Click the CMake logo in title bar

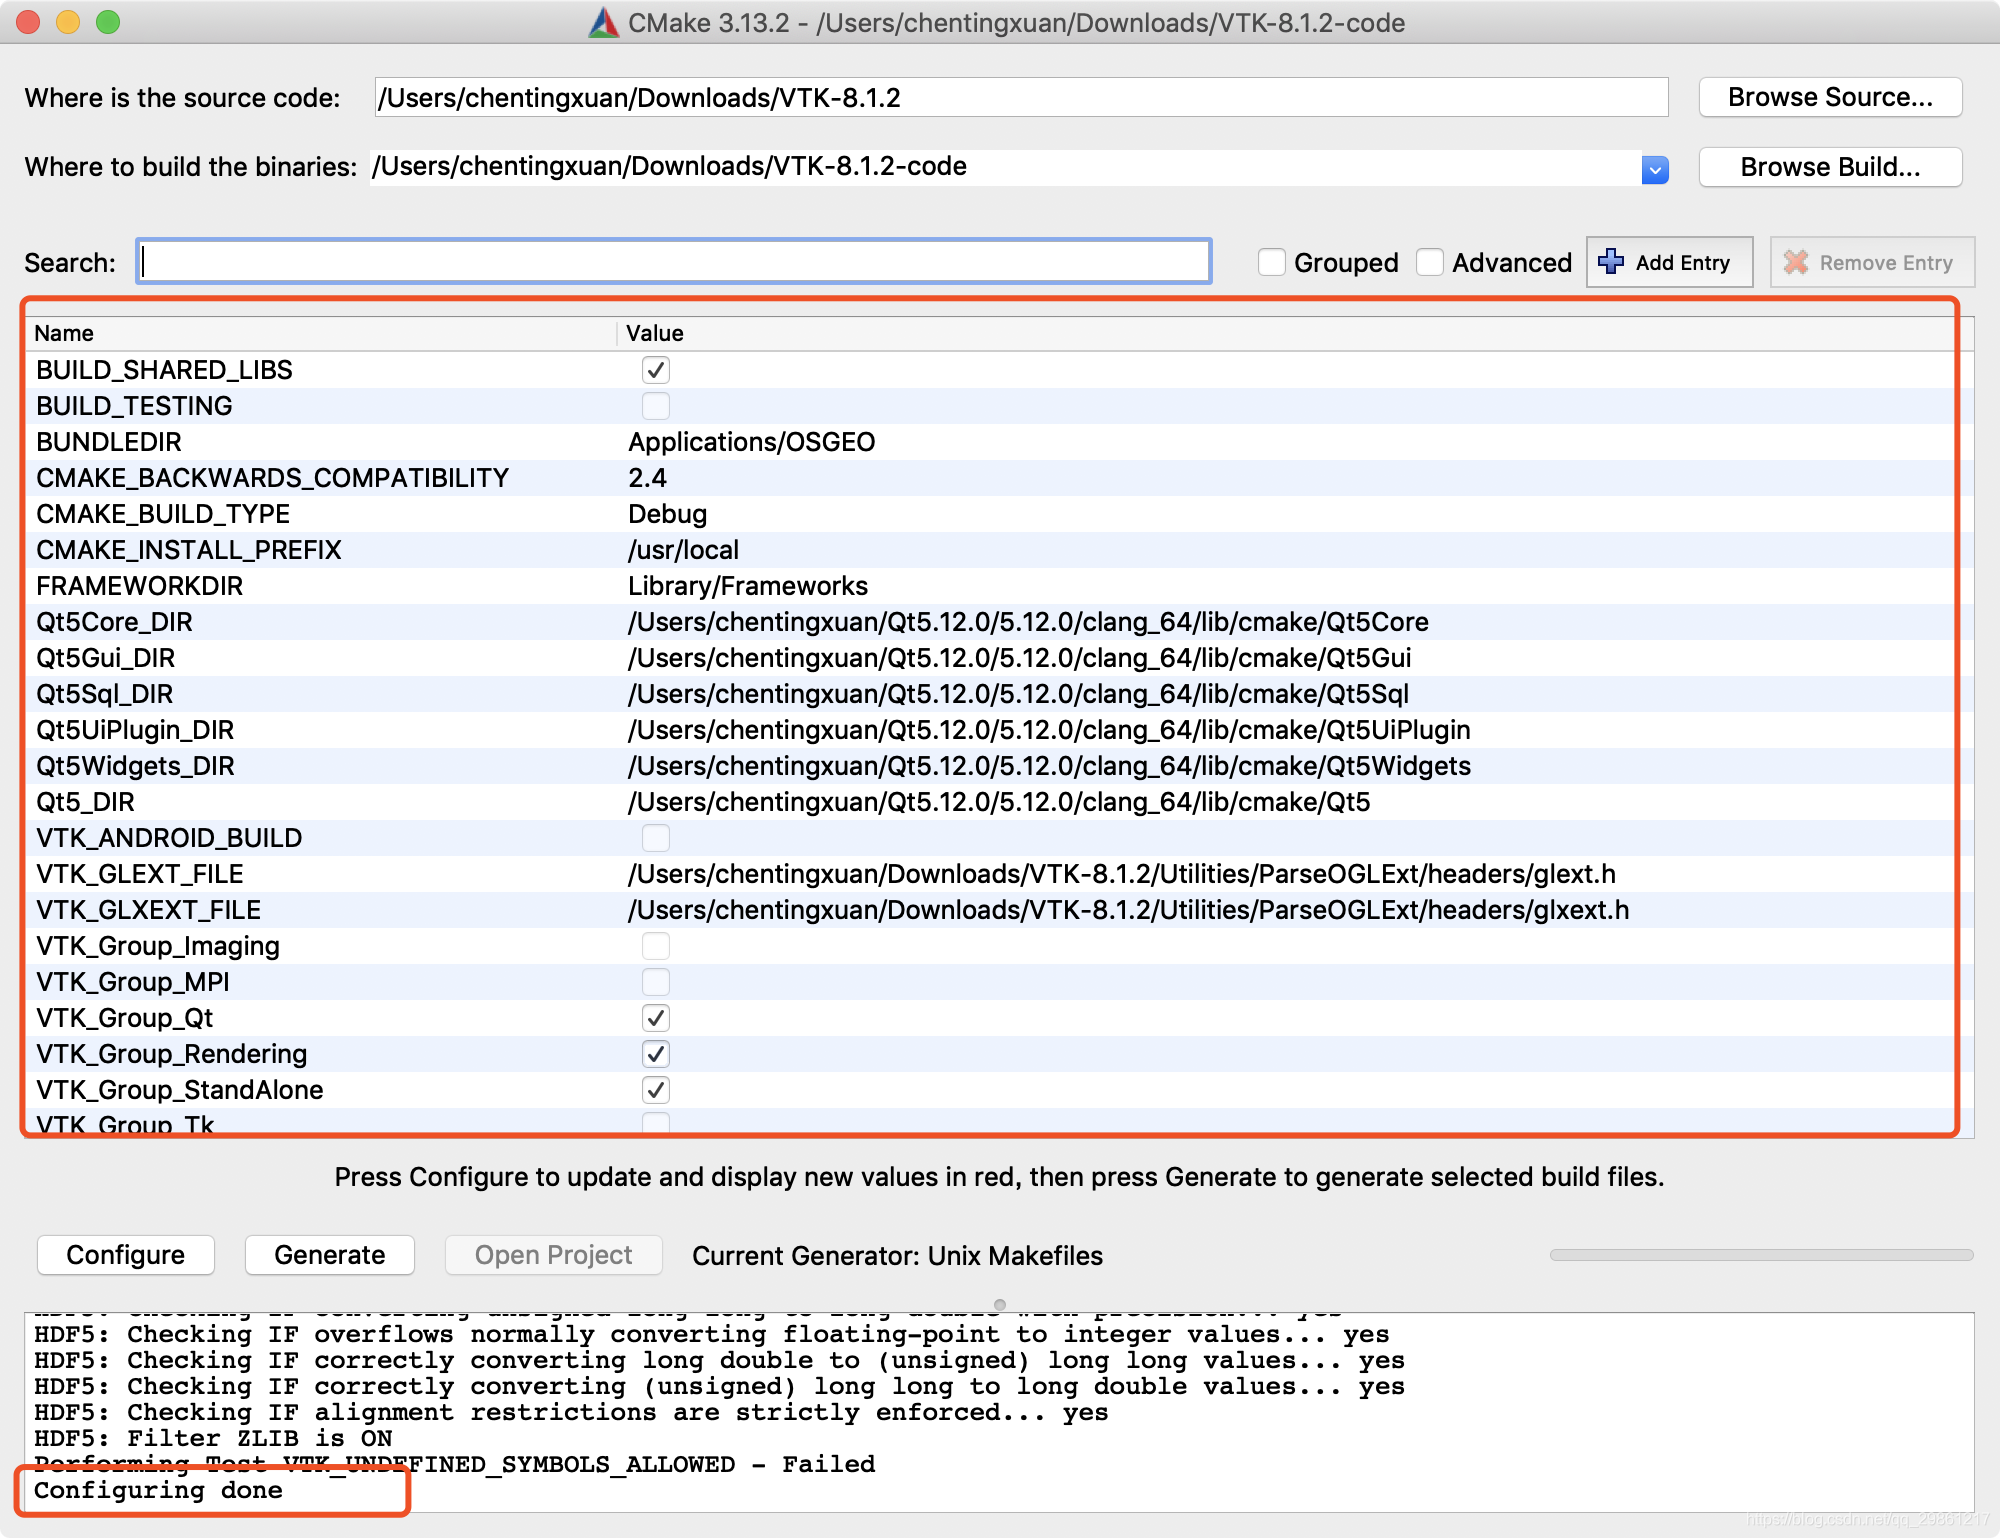[x=603, y=22]
